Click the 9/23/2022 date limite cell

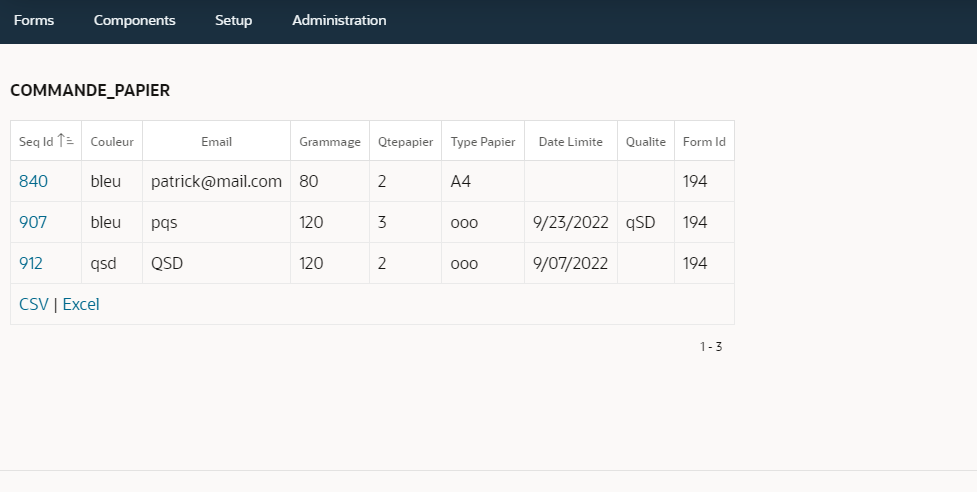pyautogui.click(x=571, y=222)
